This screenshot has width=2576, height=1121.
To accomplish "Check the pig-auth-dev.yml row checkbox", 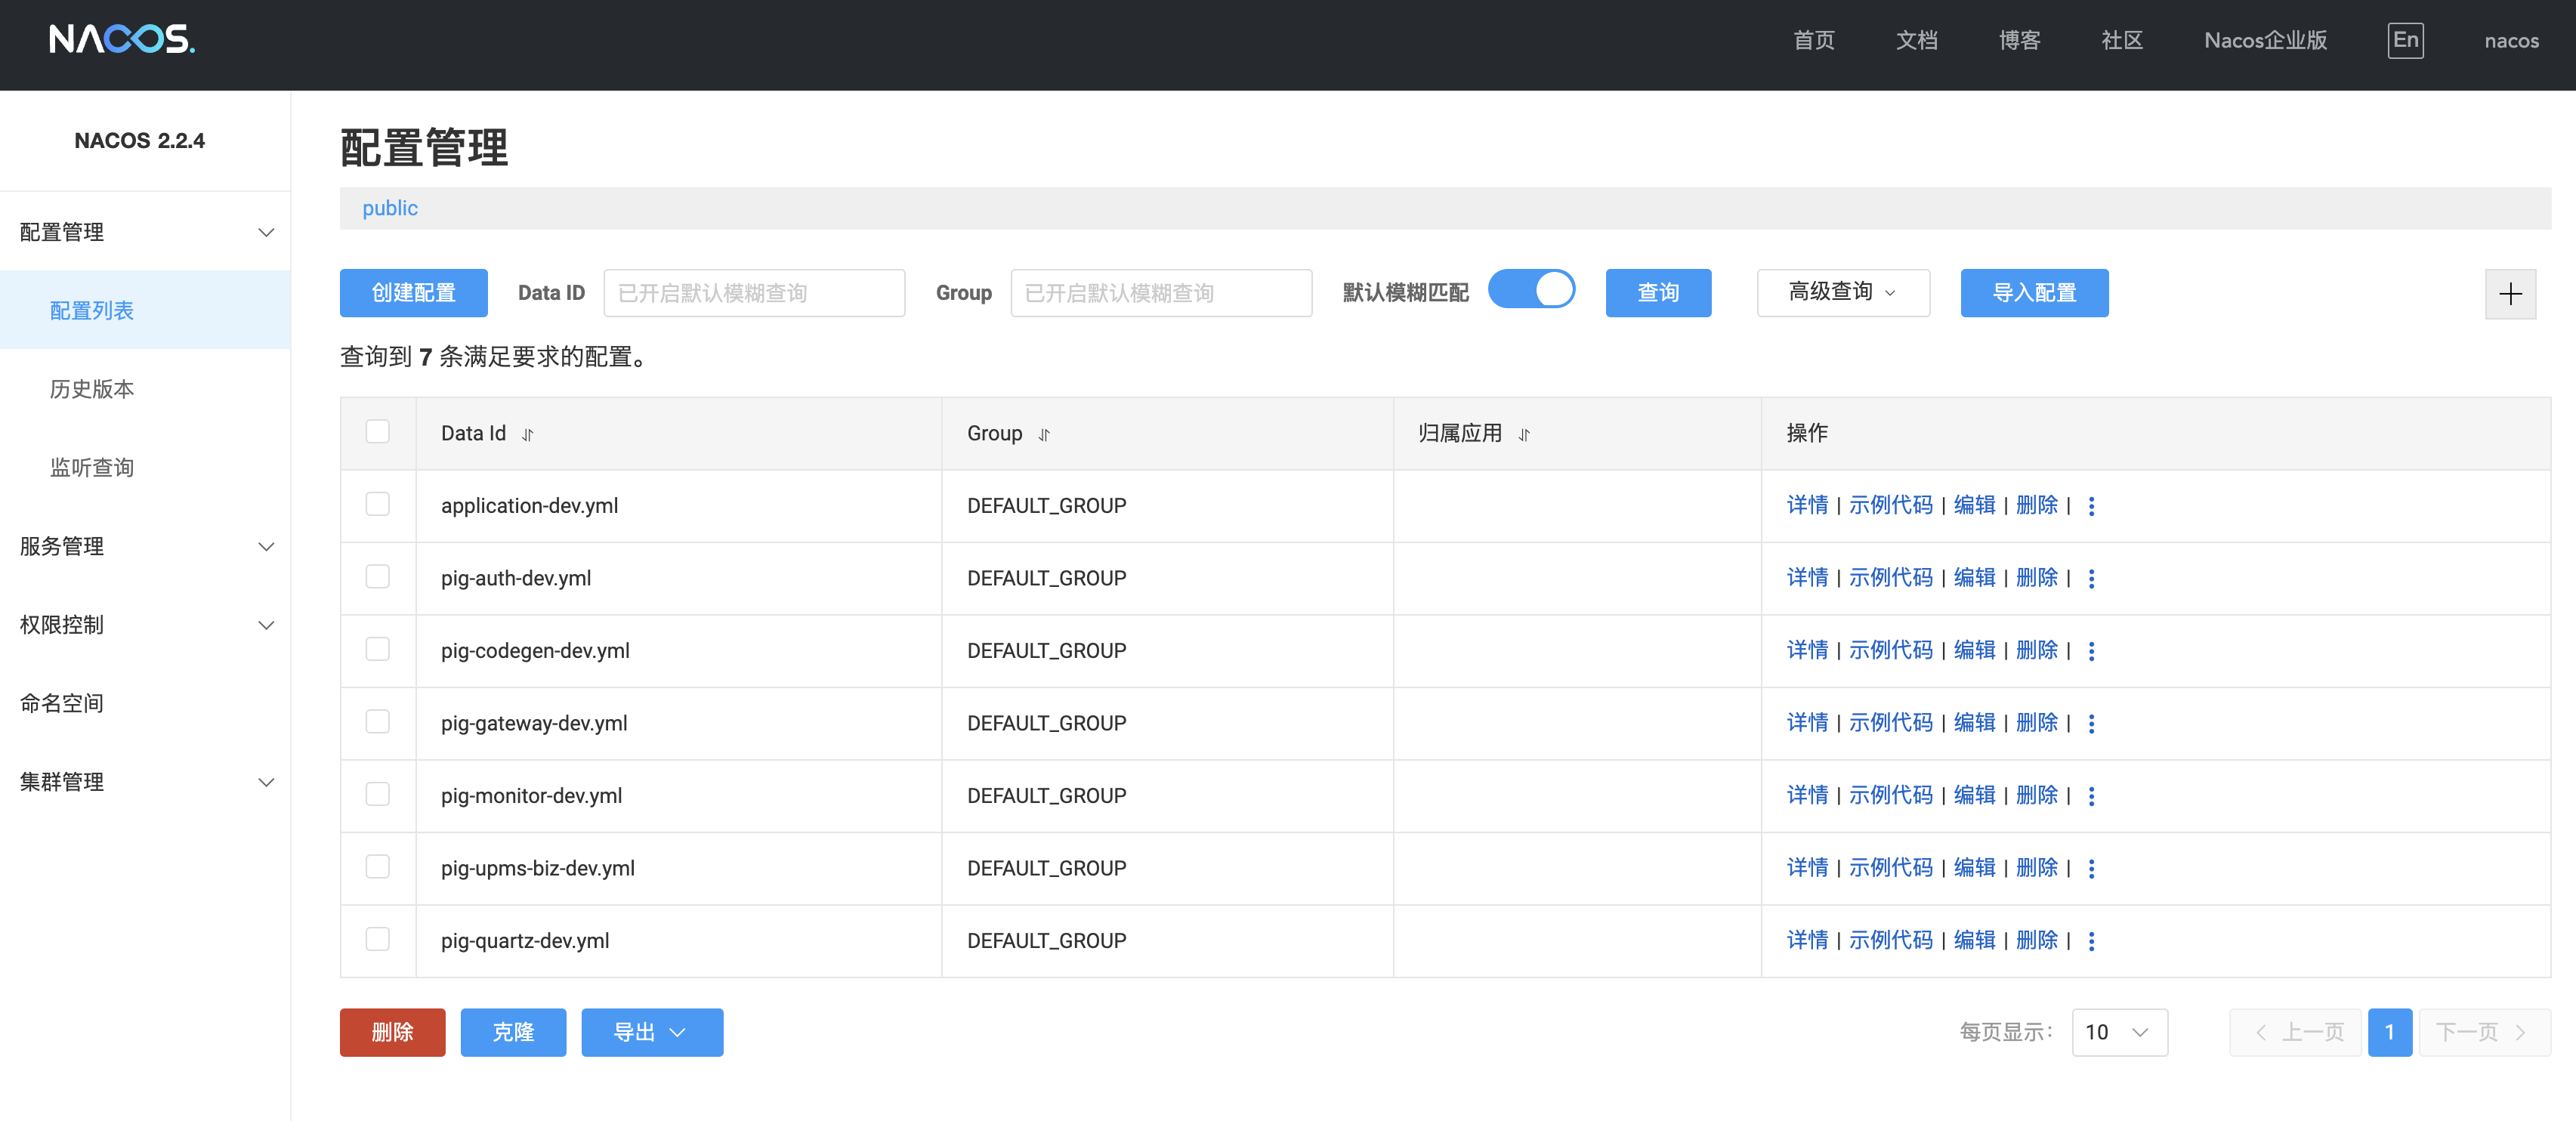I will 377,577.
